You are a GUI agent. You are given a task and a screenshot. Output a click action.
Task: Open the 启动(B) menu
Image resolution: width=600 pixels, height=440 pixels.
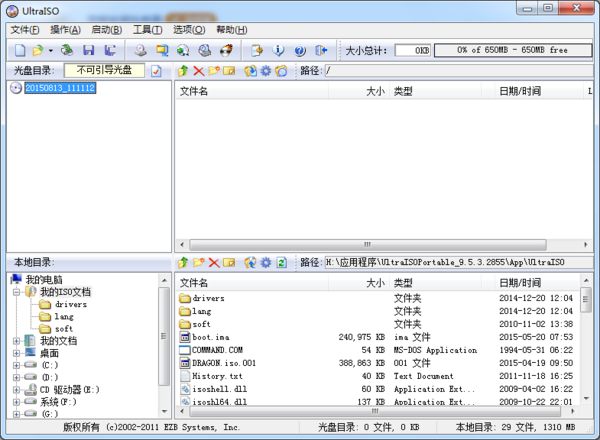[x=107, y=30]
